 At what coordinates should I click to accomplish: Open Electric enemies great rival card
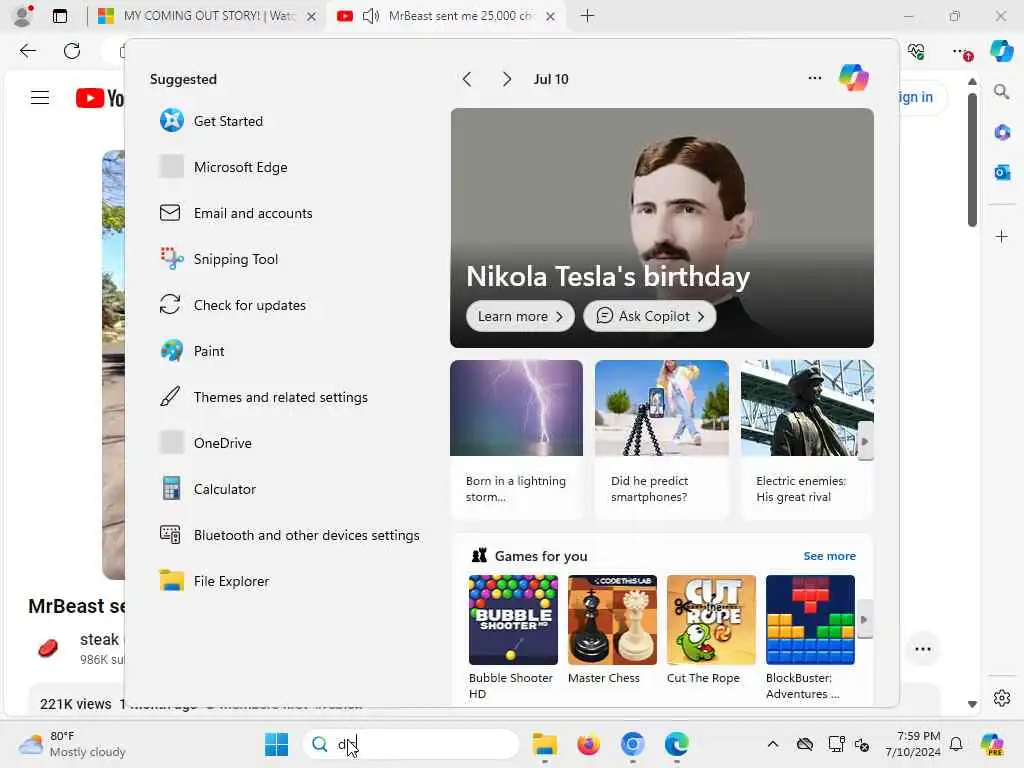click(x=807, y=439)
